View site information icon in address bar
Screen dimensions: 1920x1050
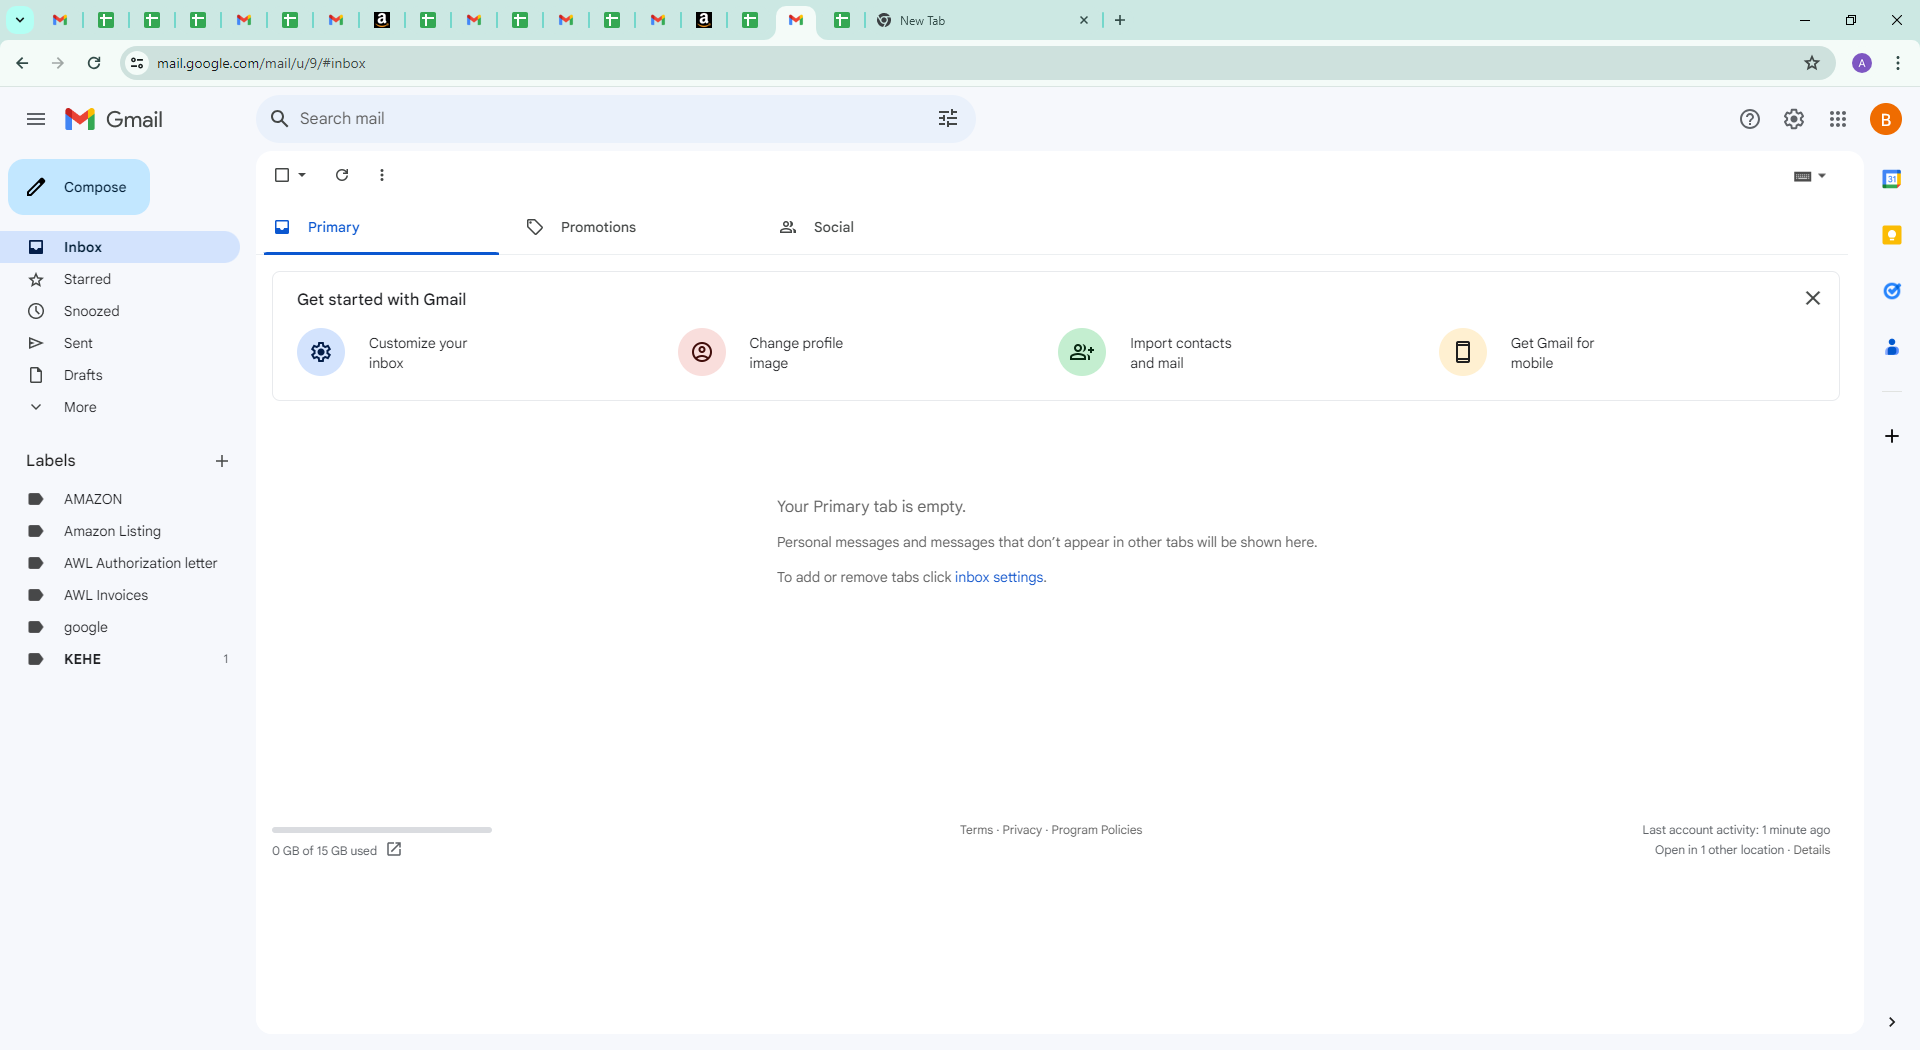click(x=137, y=63)
